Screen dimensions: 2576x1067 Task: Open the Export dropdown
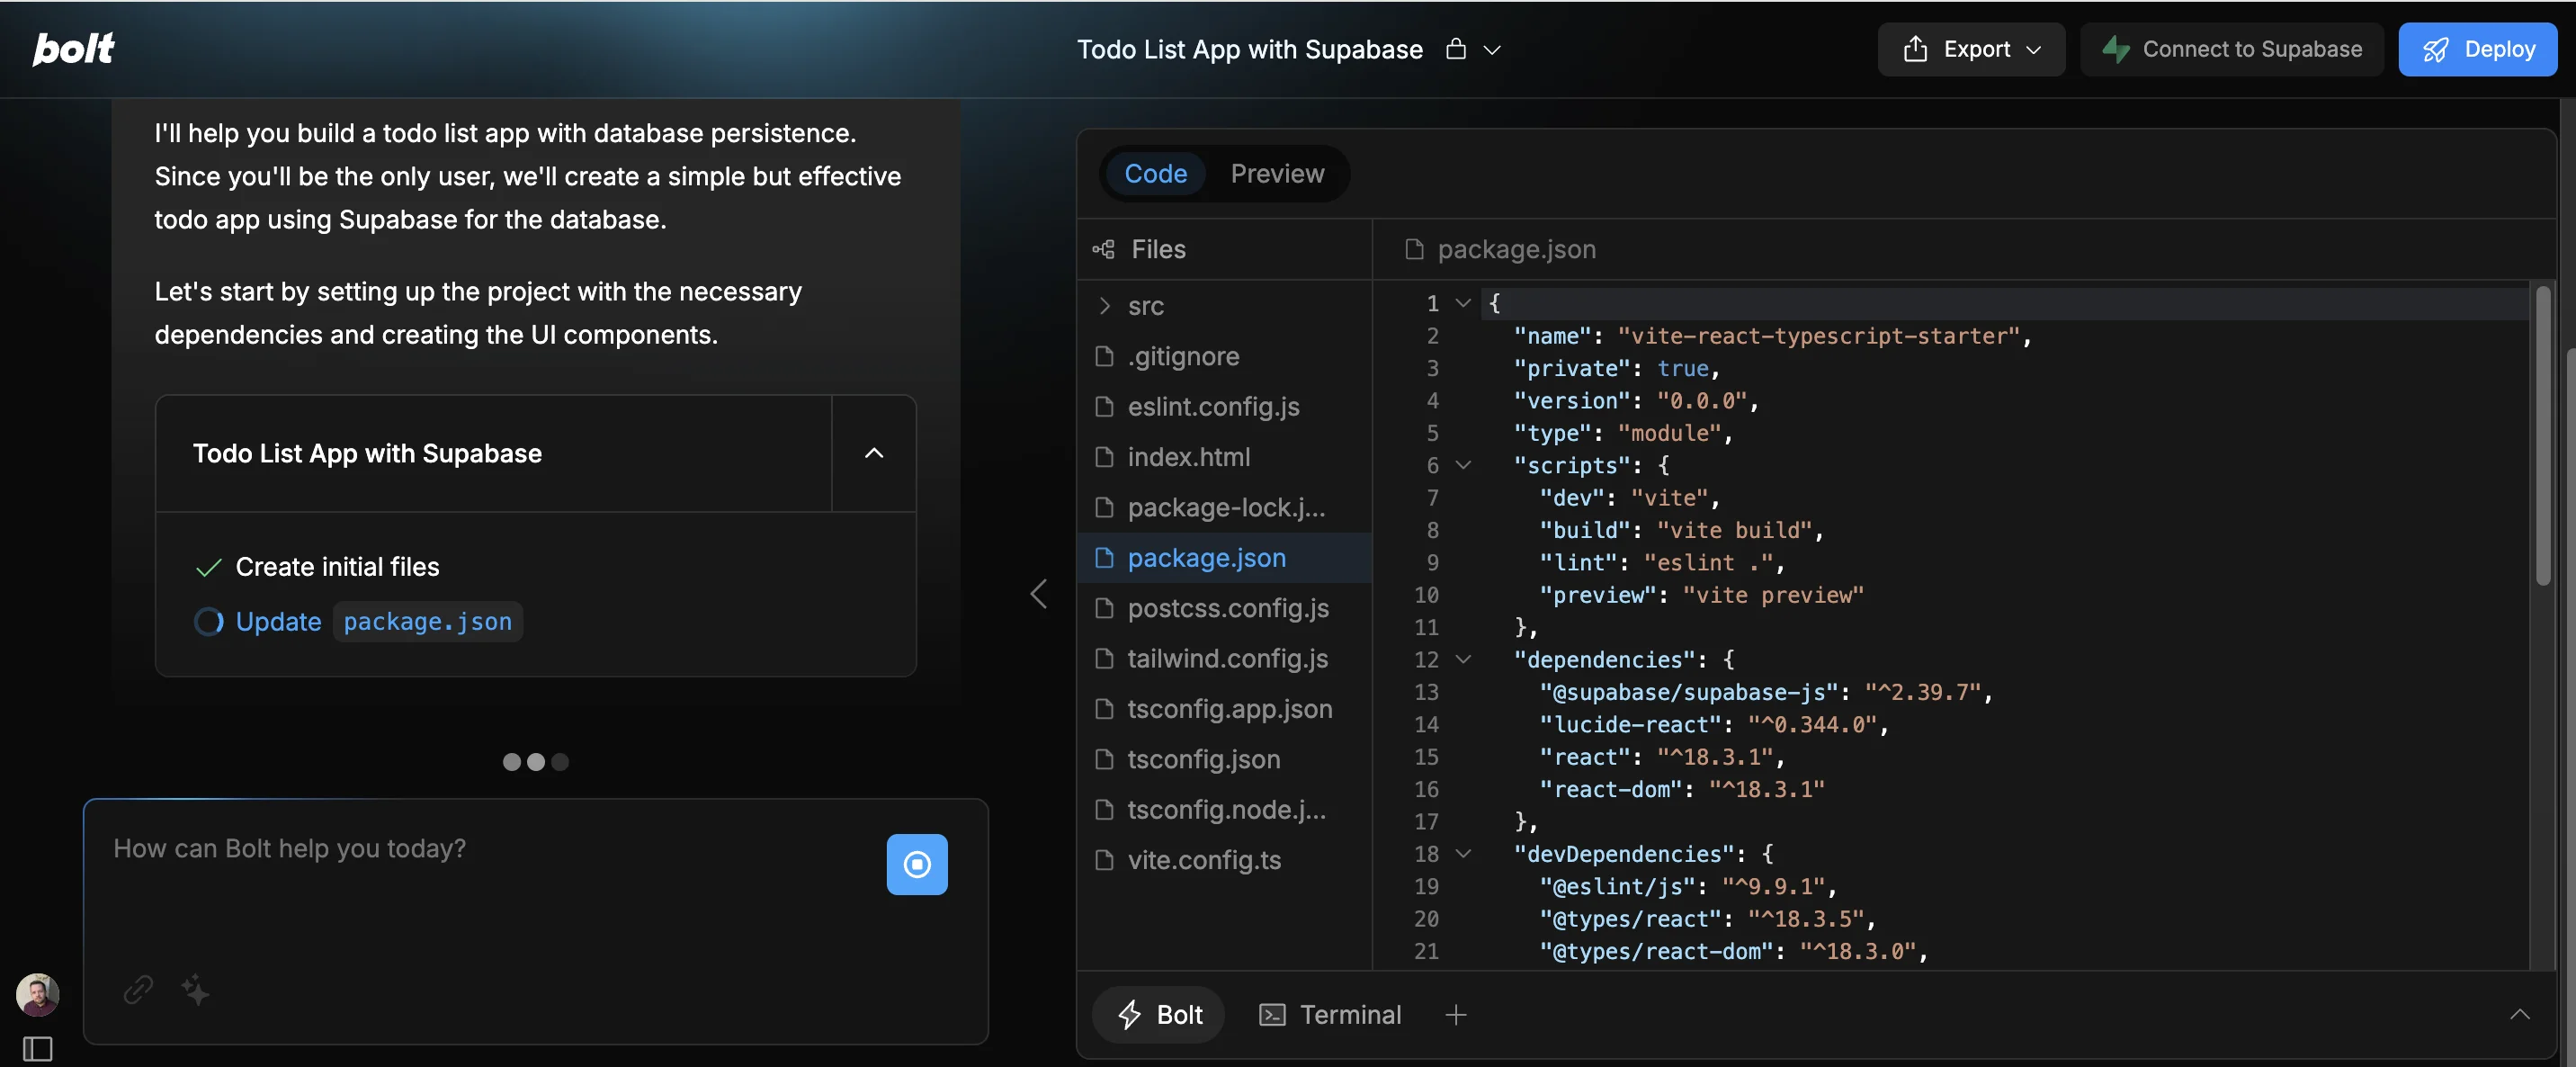[1970, 49]
